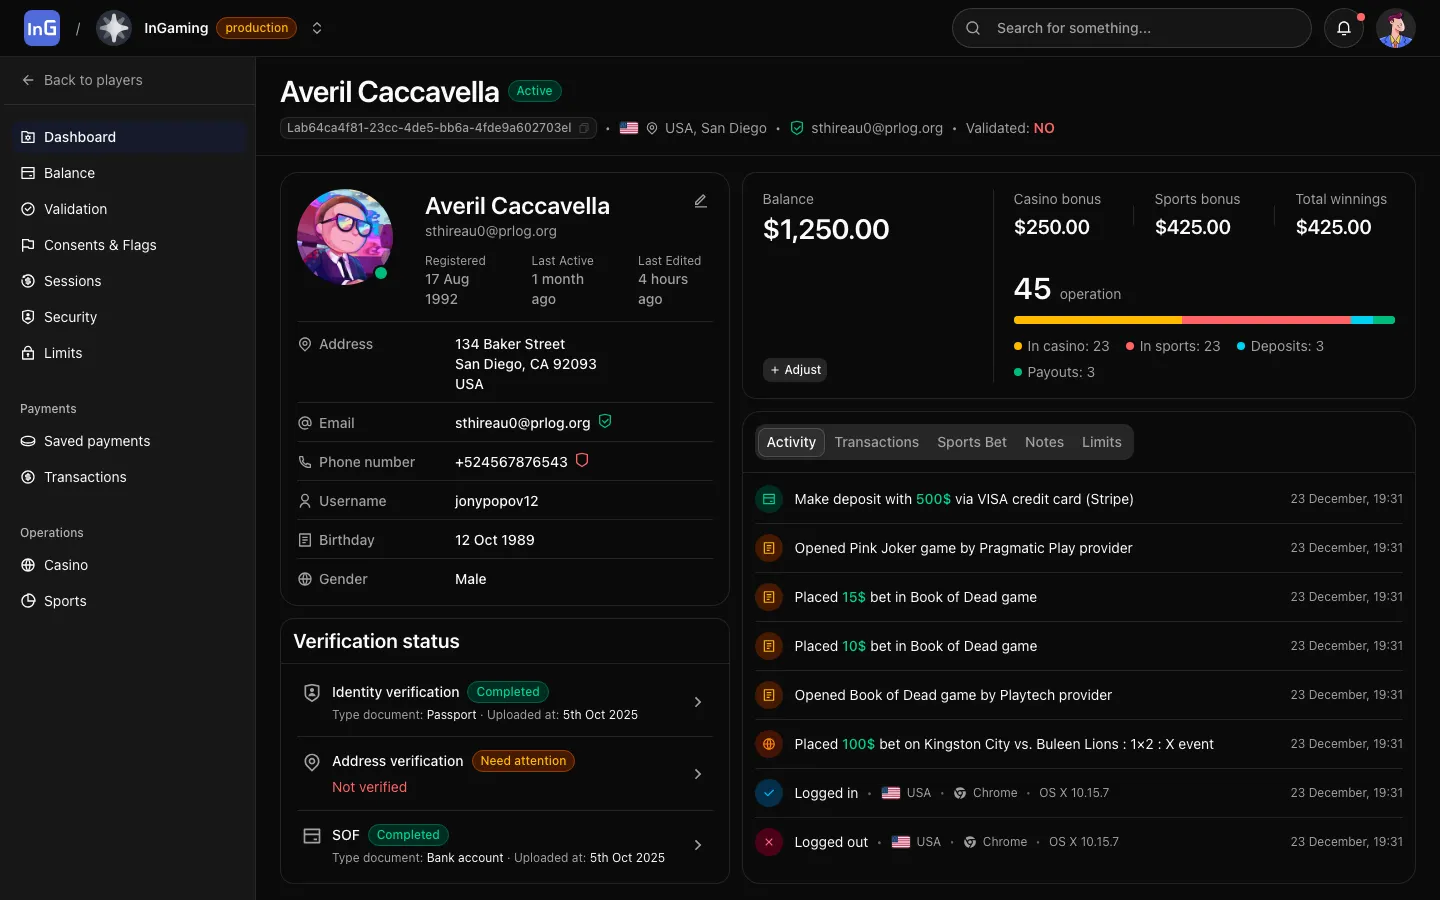Viewport: 1440px width, 900px height.
Task: Expand the Address verification row
Action: click(x=698, y=774)
